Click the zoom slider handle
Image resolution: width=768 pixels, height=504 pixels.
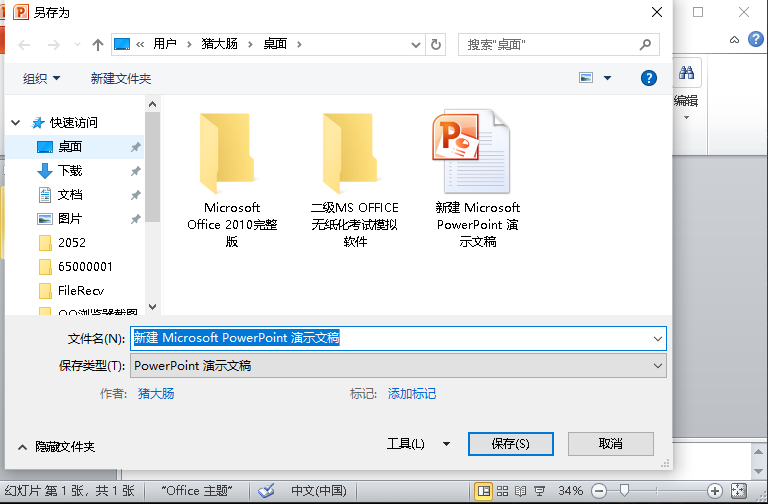coord(624,490)
